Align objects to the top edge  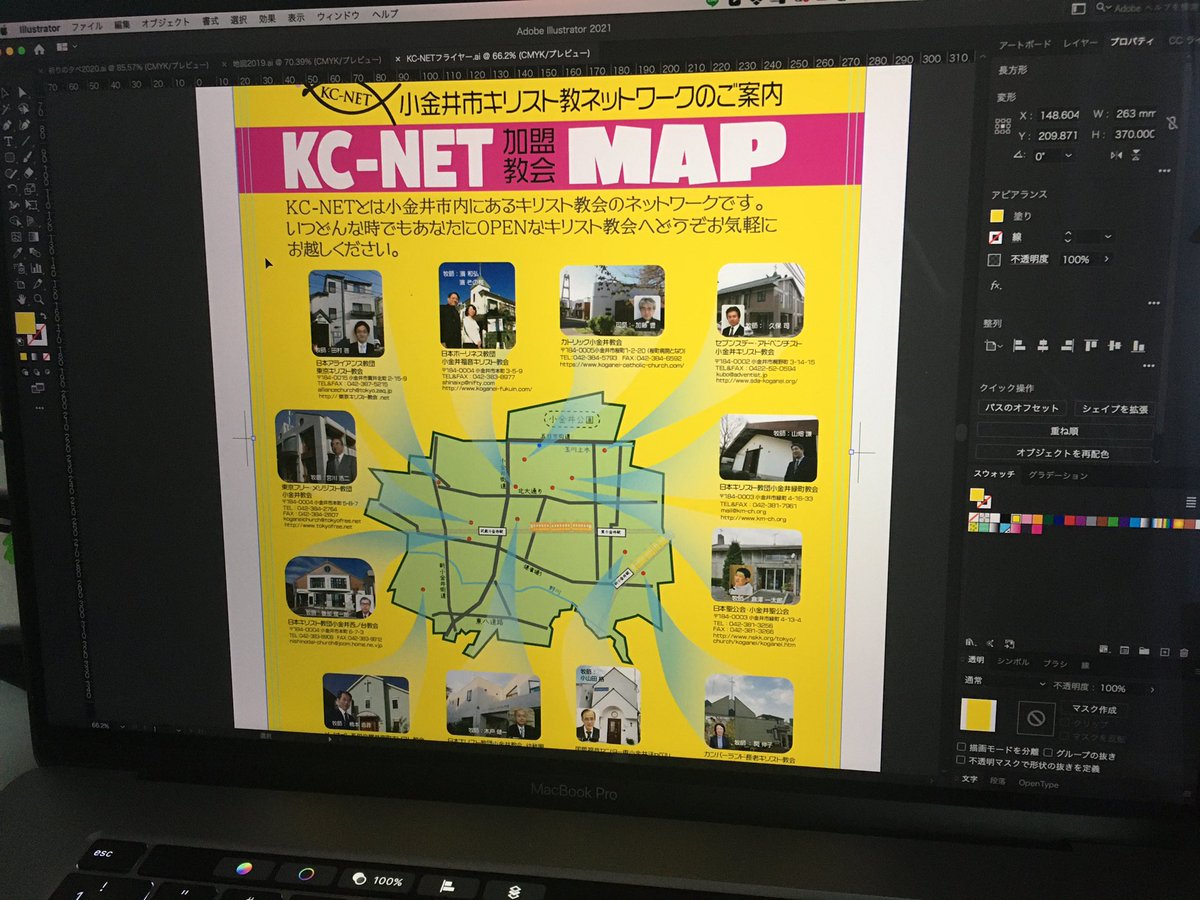point(1091,345)
